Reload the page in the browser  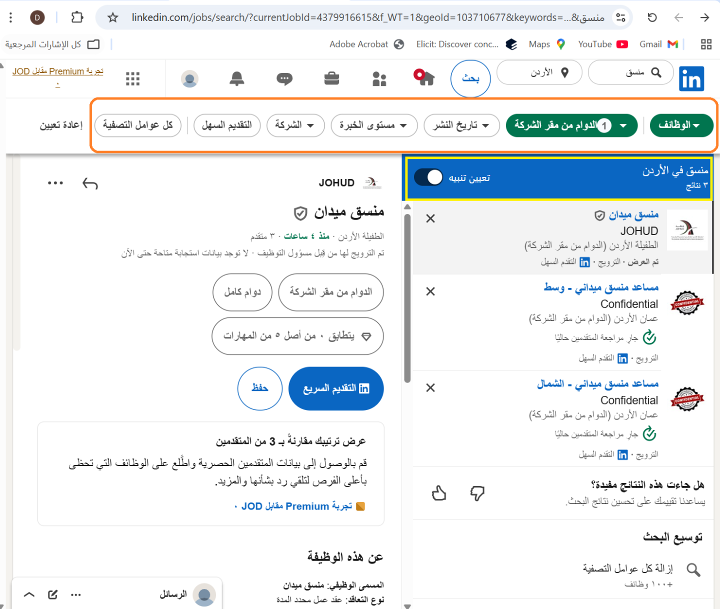click(x=652, y=17)
